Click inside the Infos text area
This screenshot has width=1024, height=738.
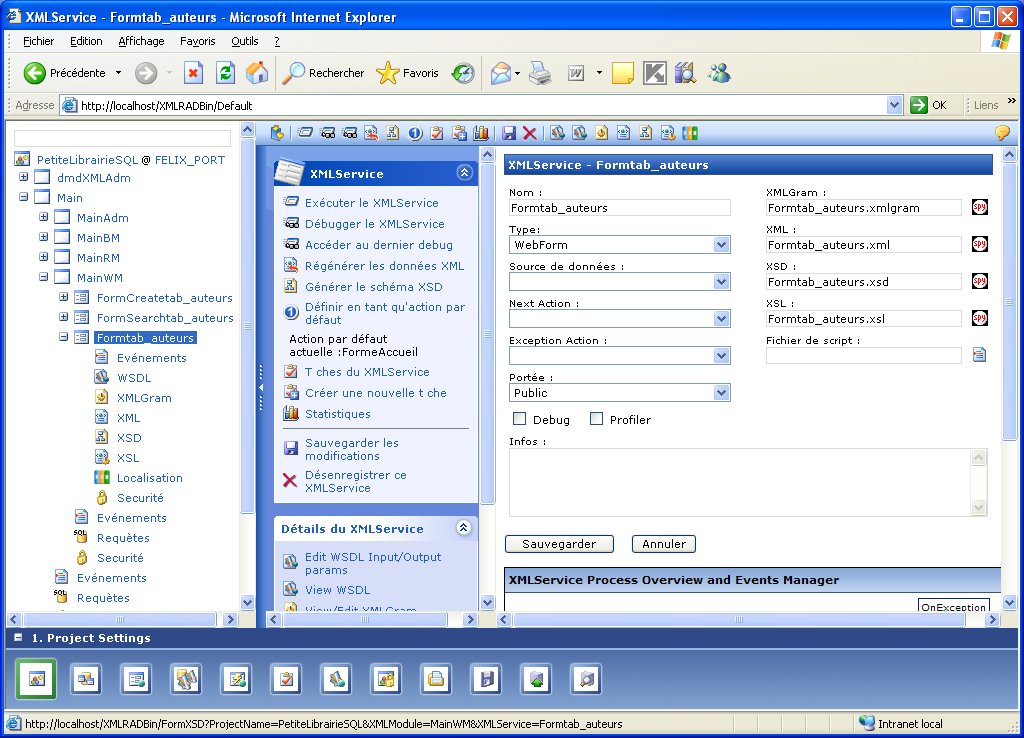[x=739, y=482]
